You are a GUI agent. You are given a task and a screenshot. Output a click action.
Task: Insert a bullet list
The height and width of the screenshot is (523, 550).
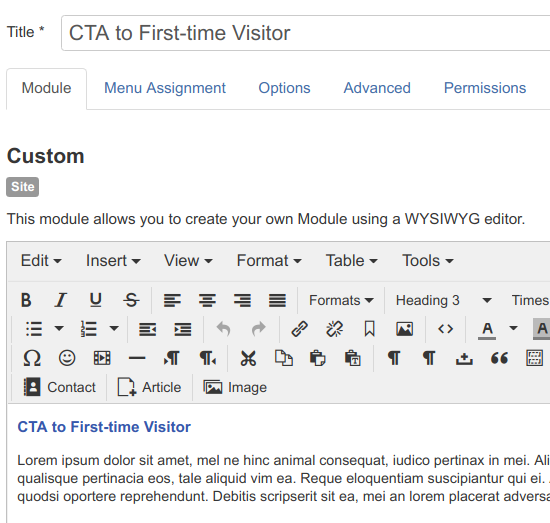[34, 329]
